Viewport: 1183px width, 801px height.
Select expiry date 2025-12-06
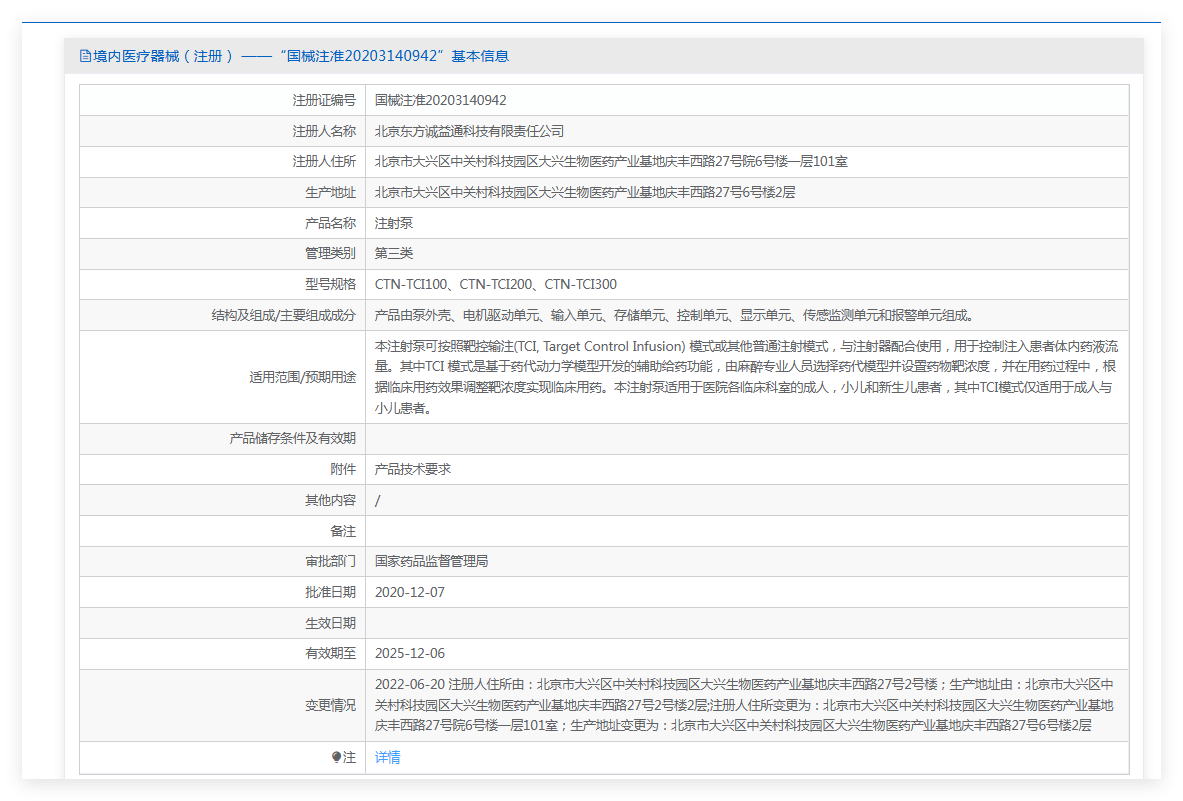tap(410, 654)
